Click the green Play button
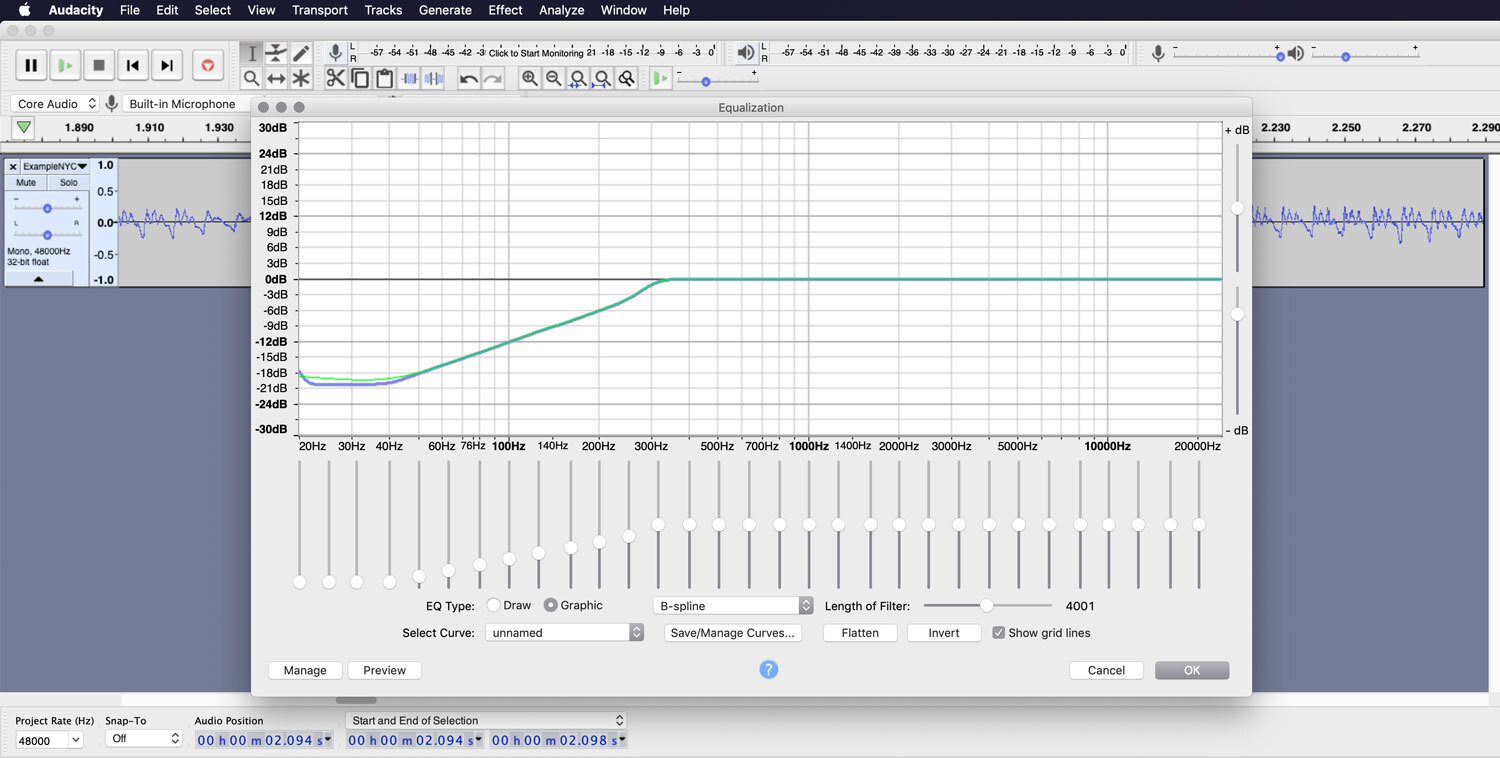Viewport: 1500px width, 758px height. [x=65, y=66]
